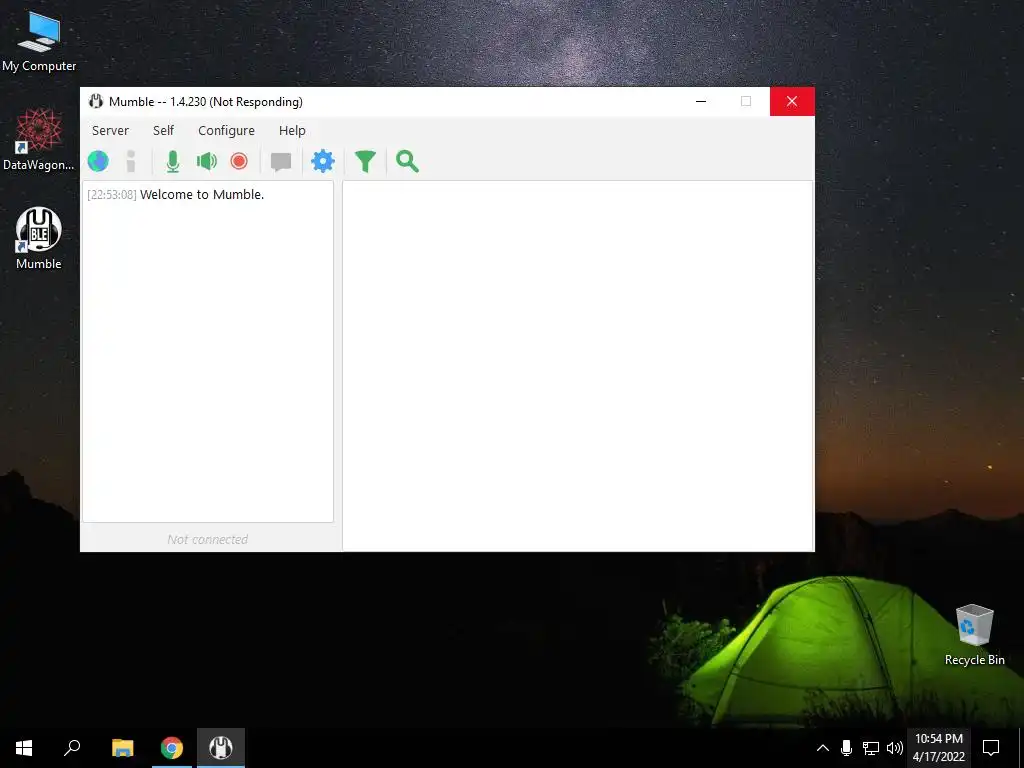Open Google Chrome from the taskbar
Viewport: 1024px width, 768px height.
coord(172,748)
